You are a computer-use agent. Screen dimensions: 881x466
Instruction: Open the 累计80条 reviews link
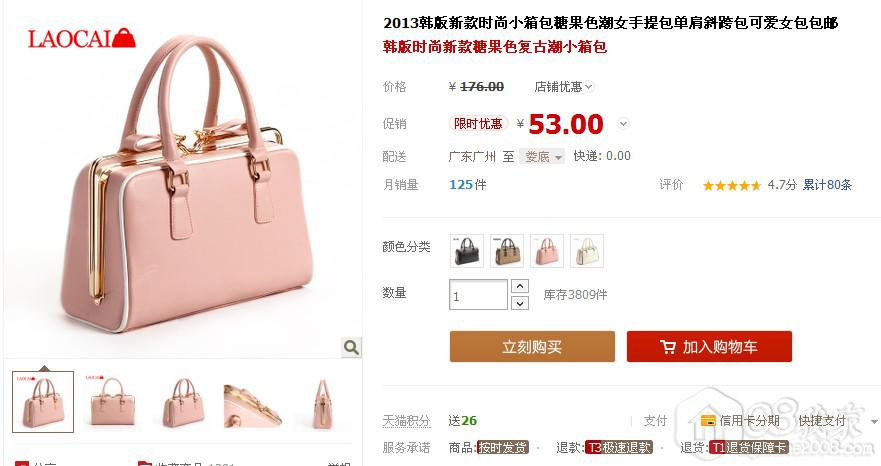pos(827,184)
